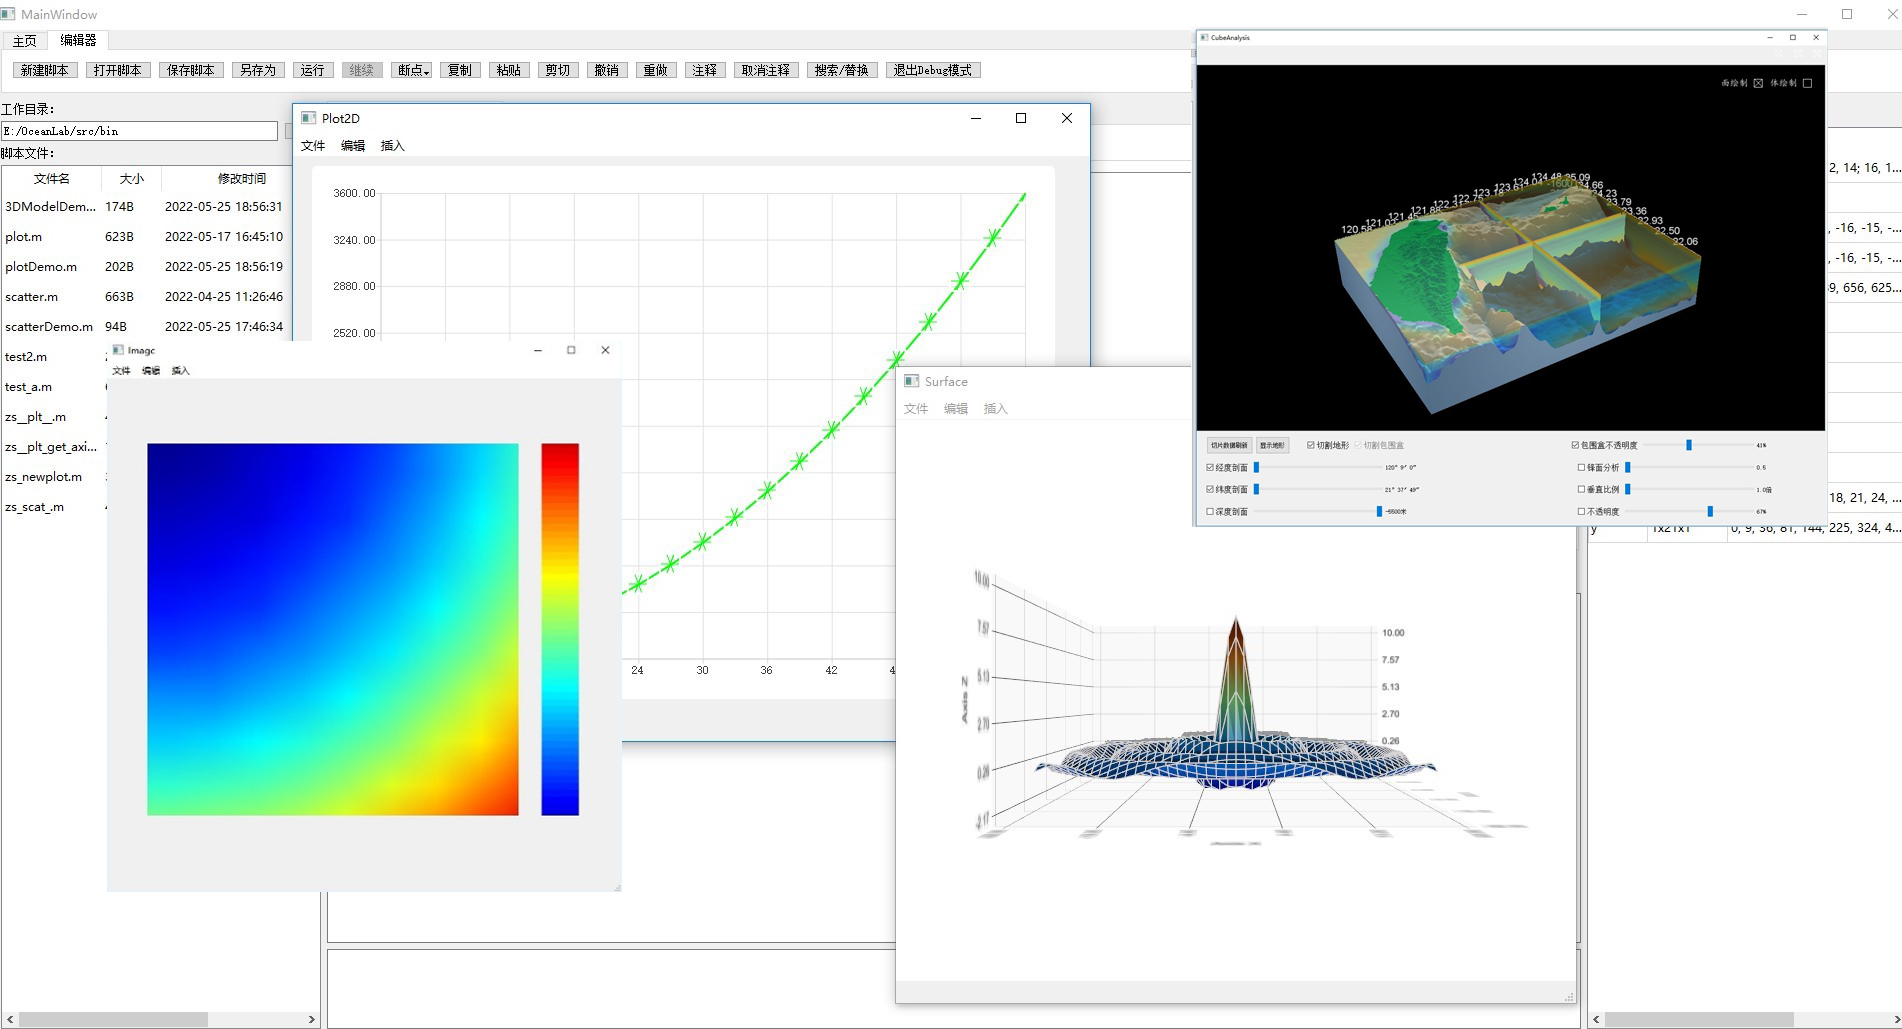Undo with the 撤销 button
The height and width of the screenshot is (1029, 1902).
tap(607, 70)
